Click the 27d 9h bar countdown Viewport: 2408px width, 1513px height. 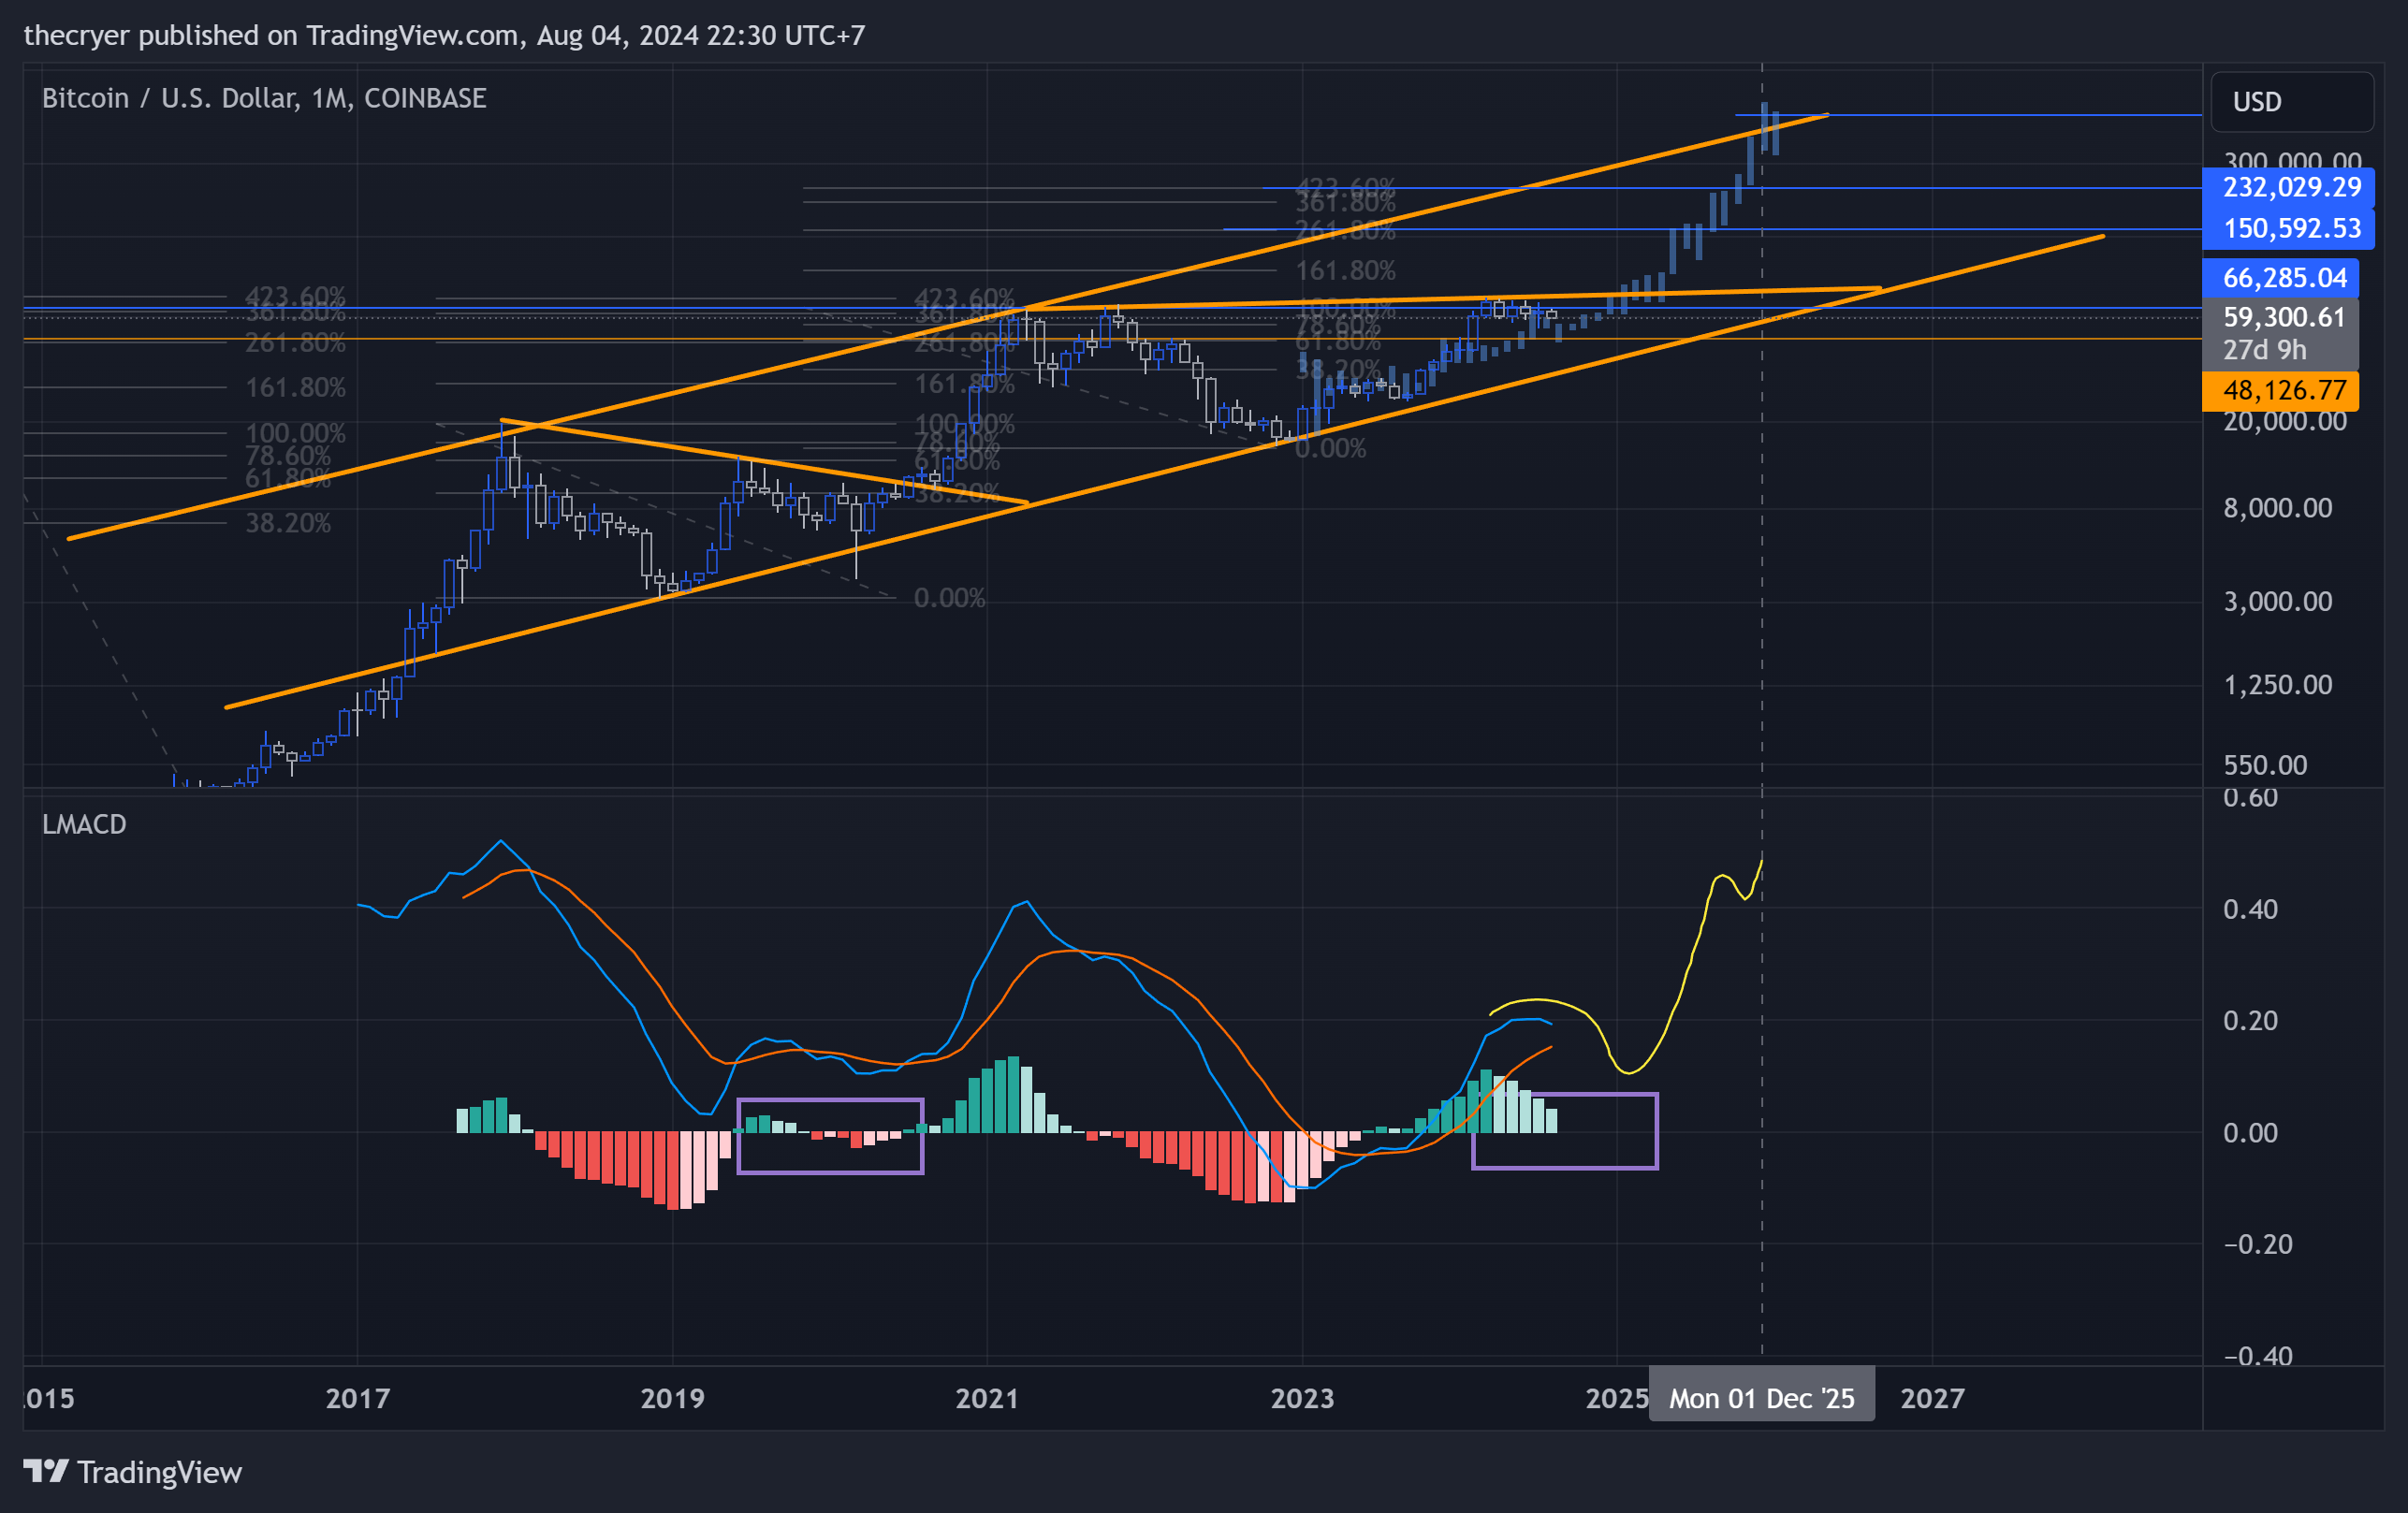[2264, 350]
